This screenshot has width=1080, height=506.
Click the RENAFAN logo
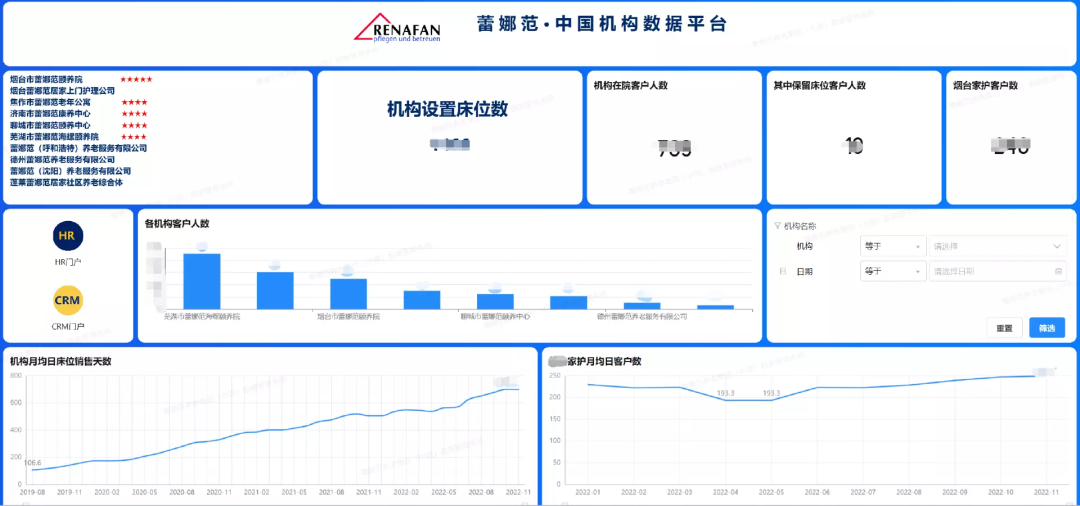[x=397, y=28]
